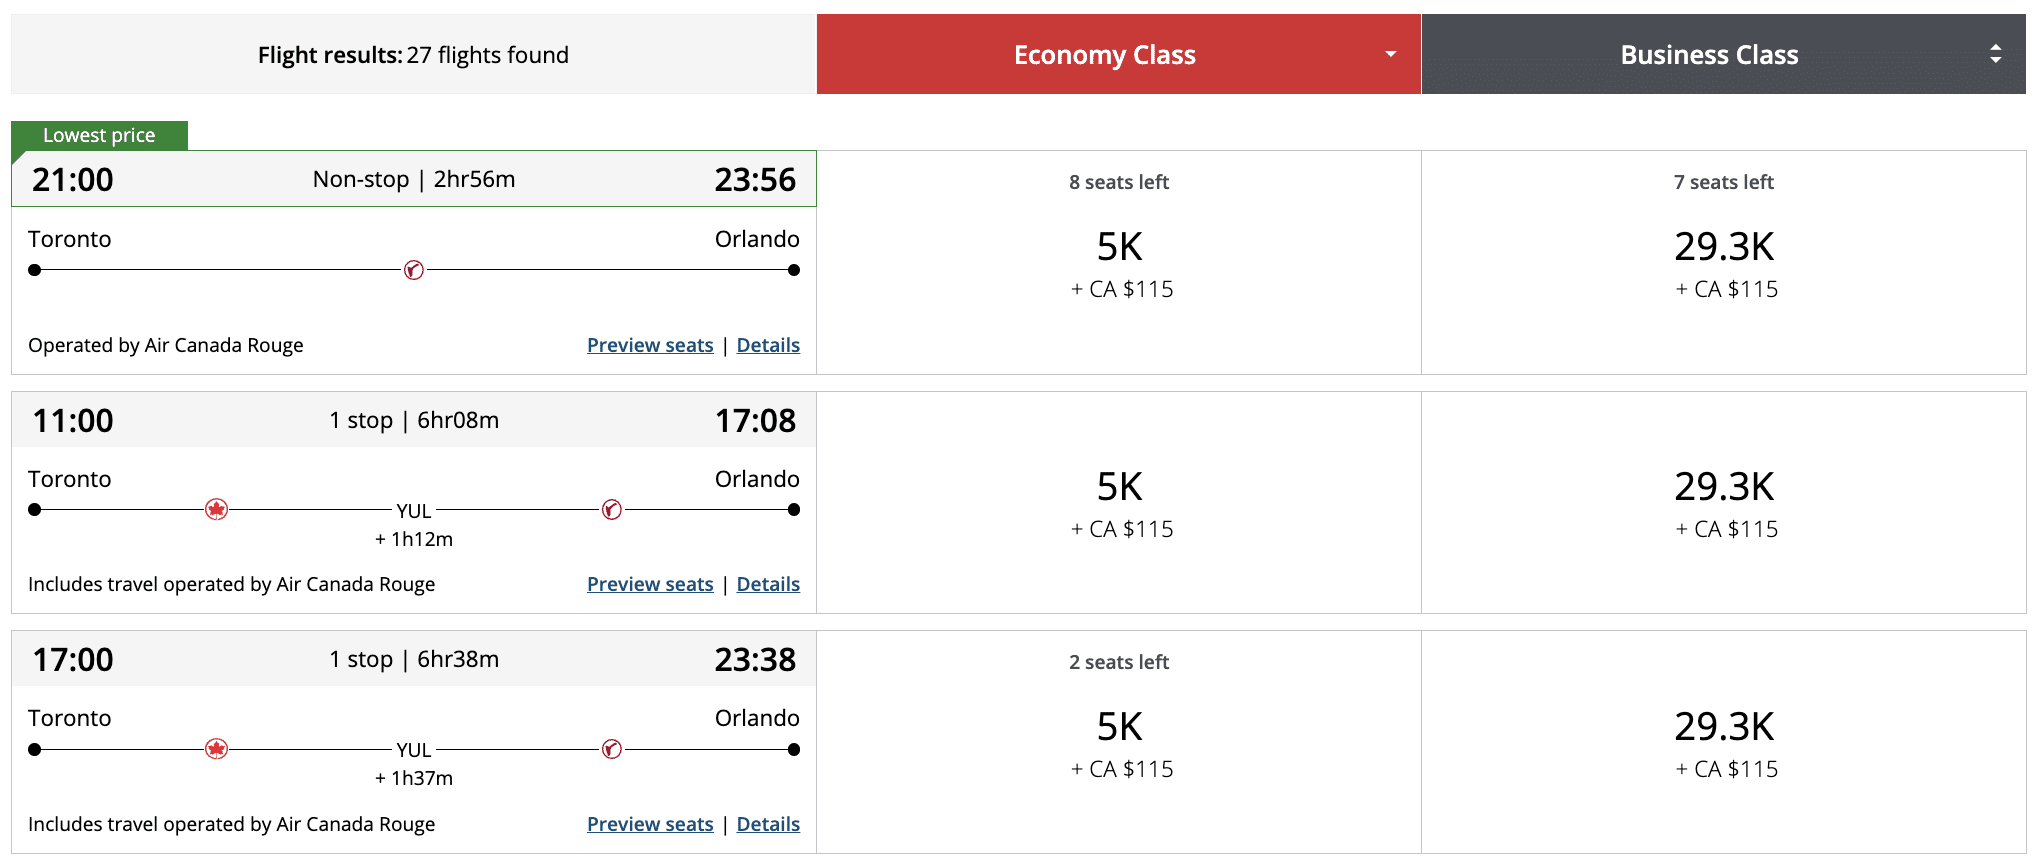View Details of the 11:00 flight via YUL
This screenshot has height=864, width=2036.
(768, 584)
